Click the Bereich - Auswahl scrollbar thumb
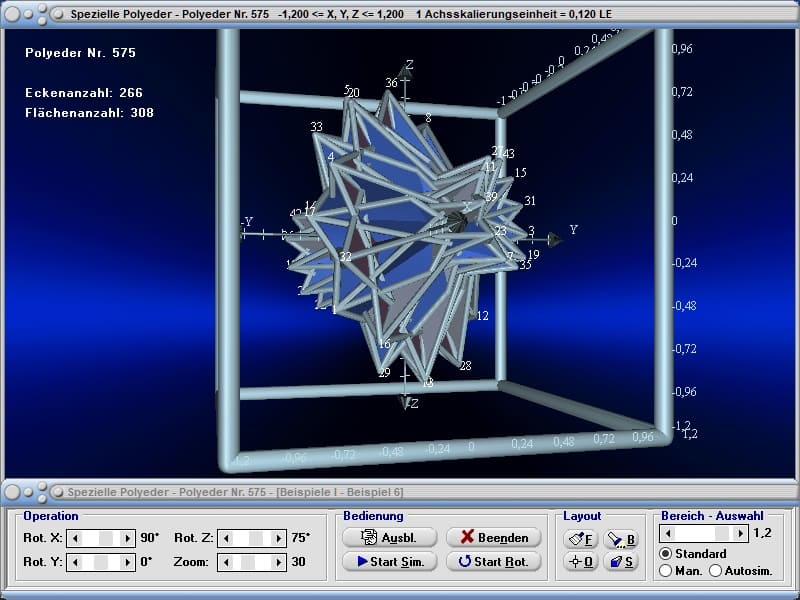Viewport: 800px width, 600px height. 722,534
